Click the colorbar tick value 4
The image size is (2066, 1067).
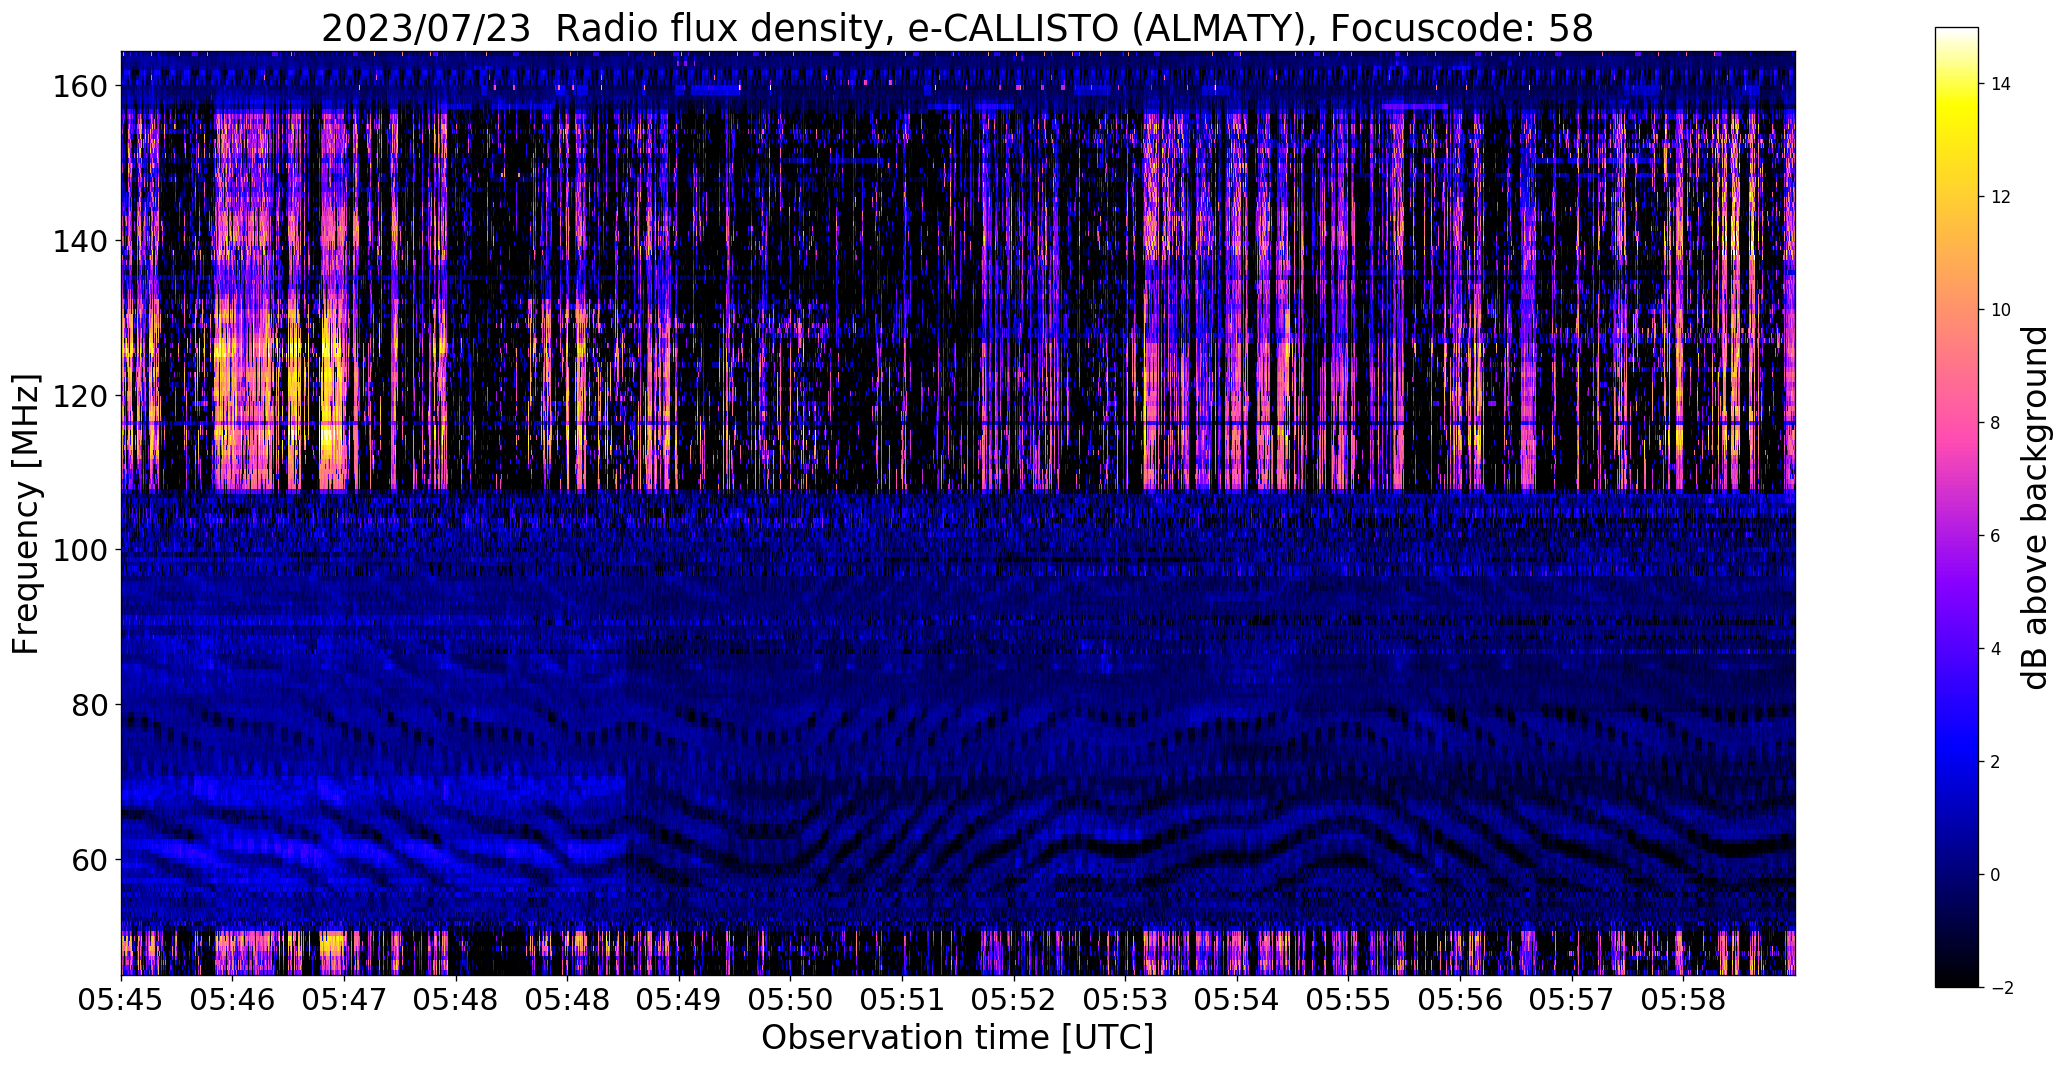coord(1996,650)
